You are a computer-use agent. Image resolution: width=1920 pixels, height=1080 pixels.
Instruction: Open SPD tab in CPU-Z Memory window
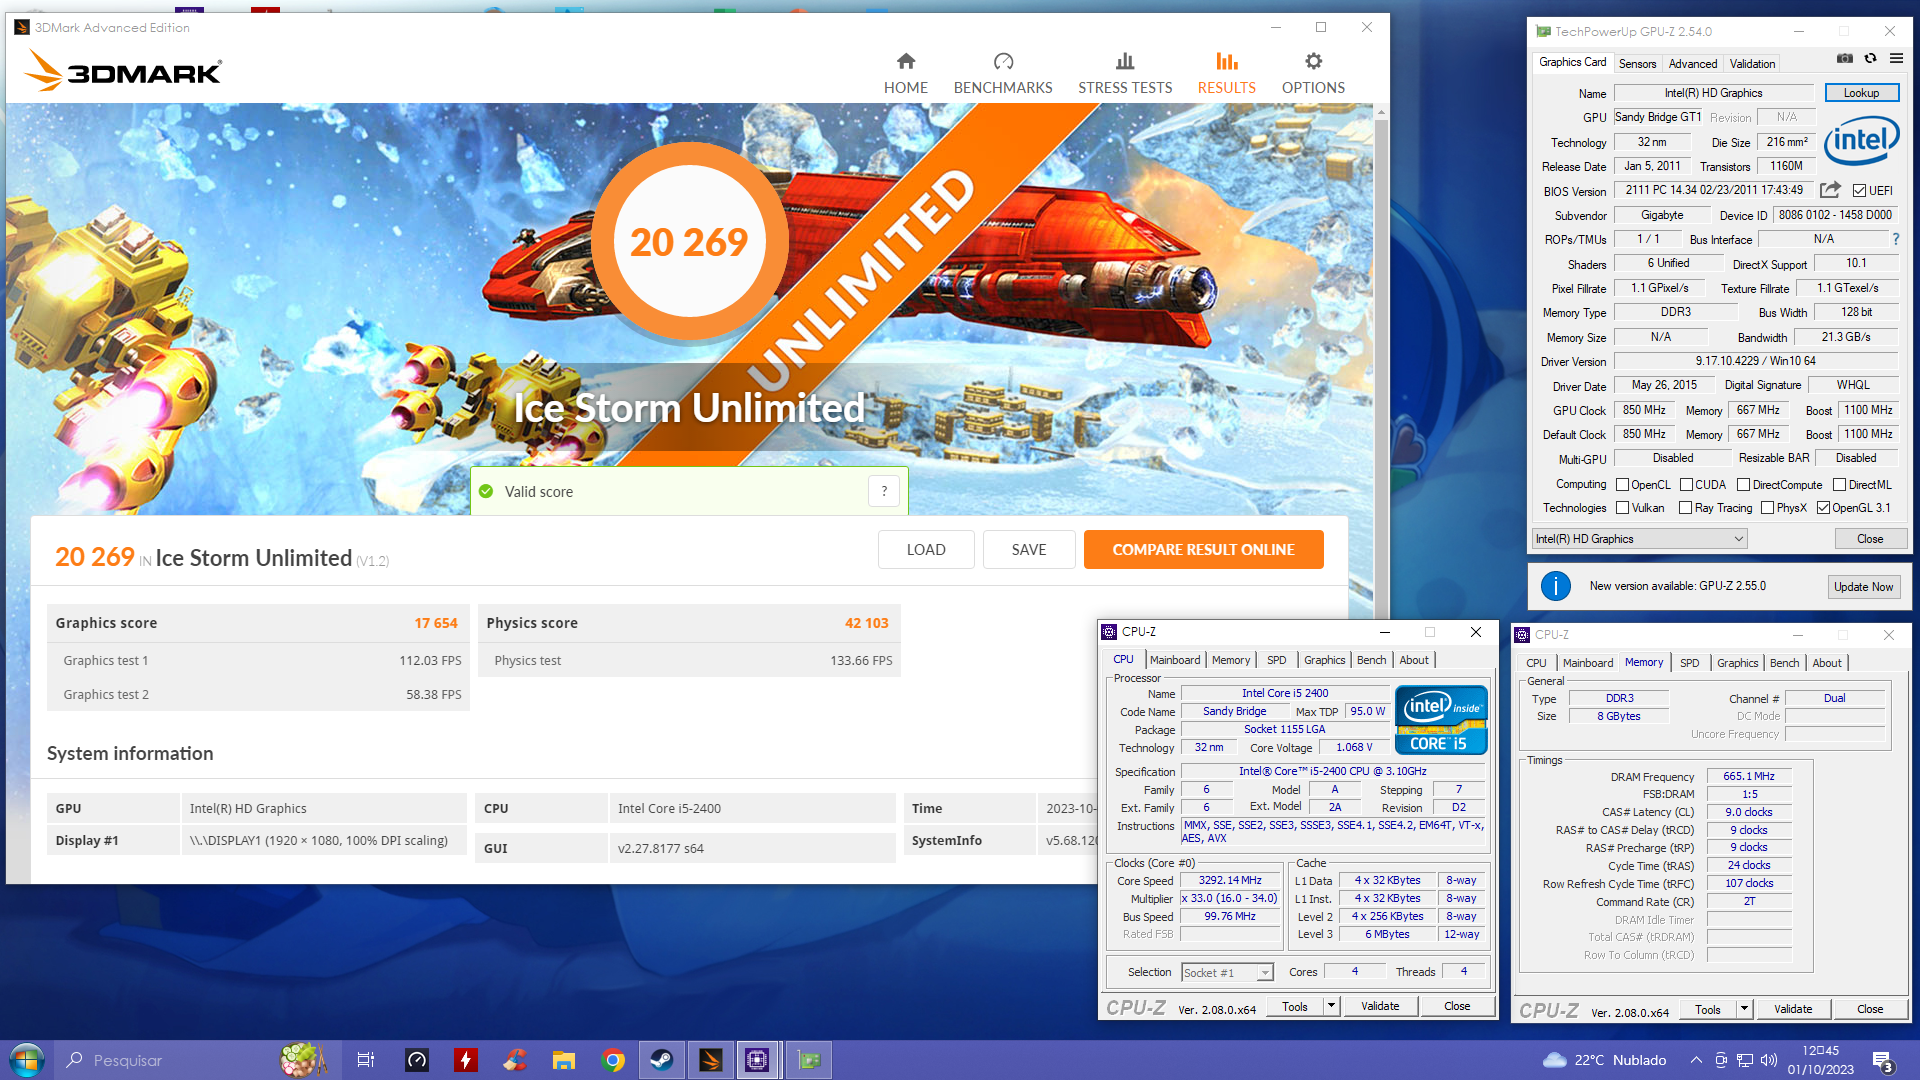tap(1689, 663)
